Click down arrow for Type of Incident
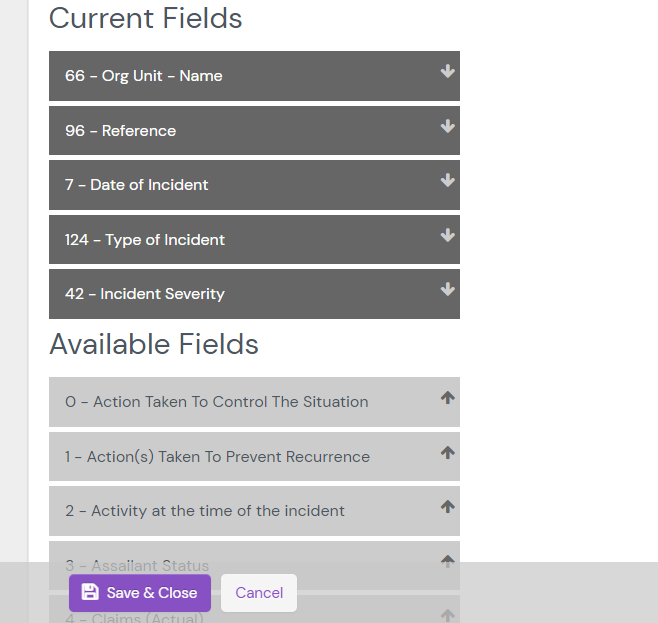Viewport: 658px width, 623px height. [447, 236]
